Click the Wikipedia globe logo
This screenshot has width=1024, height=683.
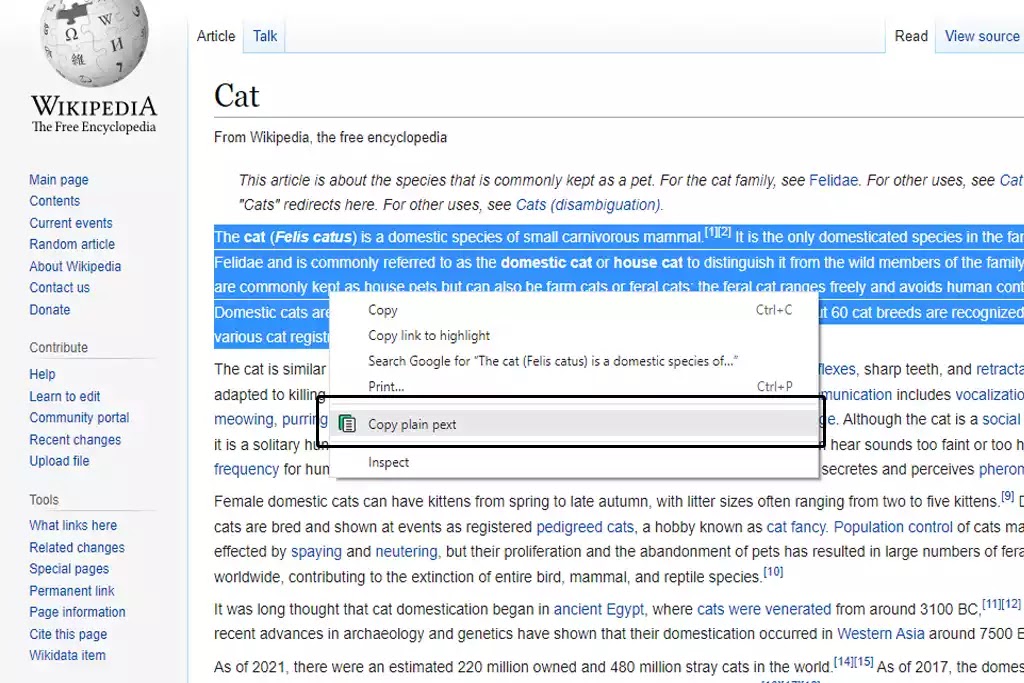(94, 43)
